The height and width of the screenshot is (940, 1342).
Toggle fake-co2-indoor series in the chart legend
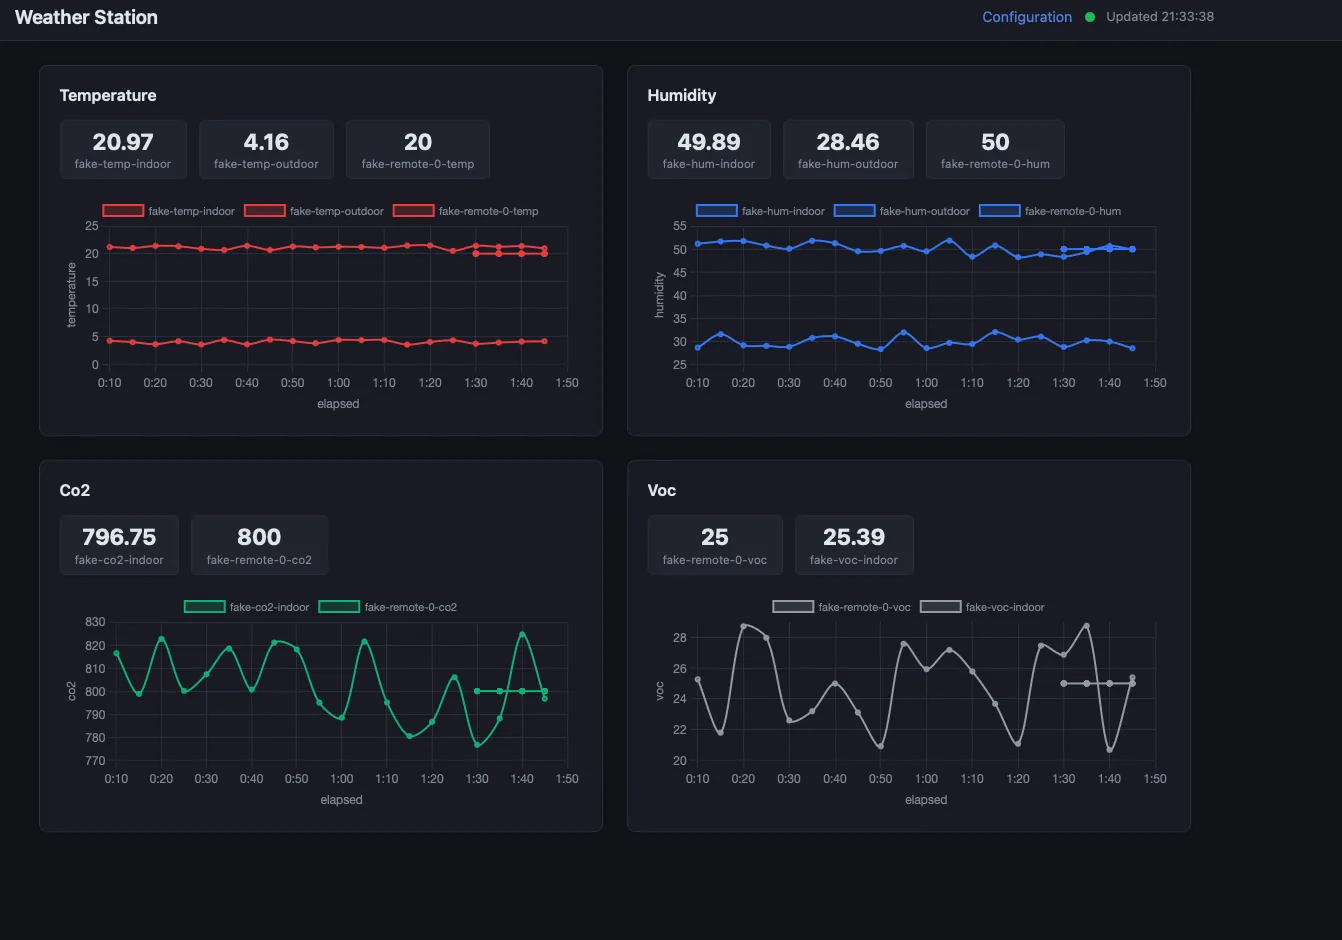pos(247,607)
